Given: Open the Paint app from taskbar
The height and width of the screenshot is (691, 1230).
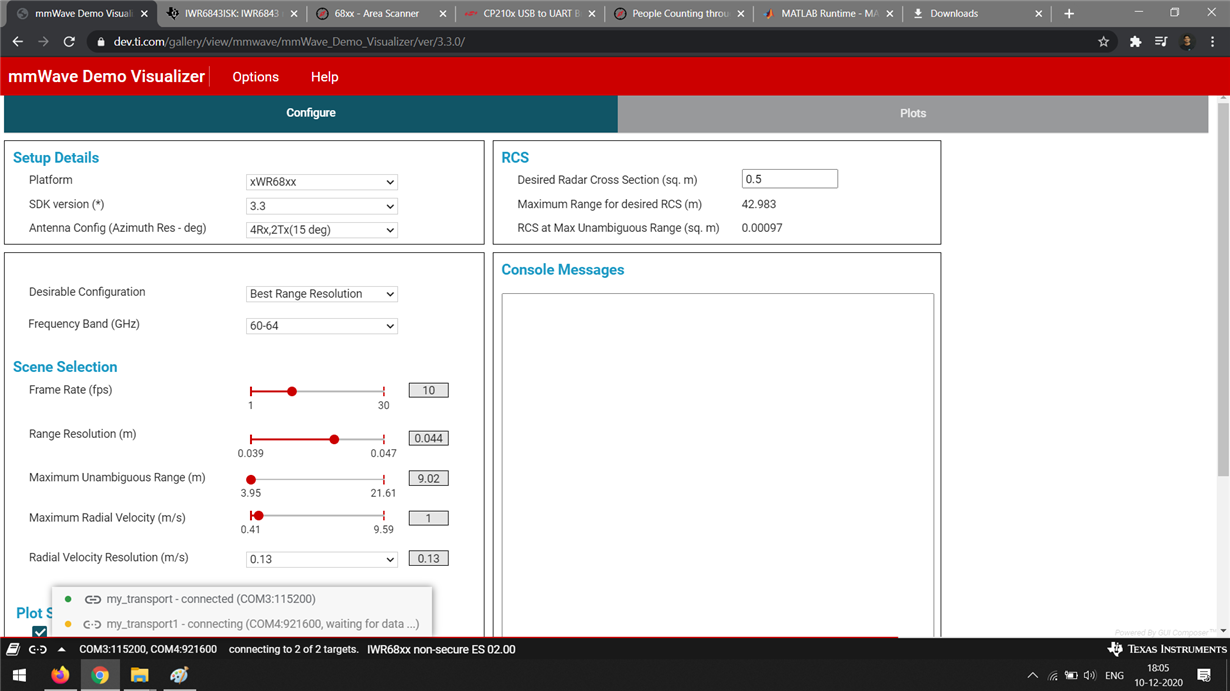Looking at the screenshot, I should pyautogui.click(x=180, y=676).
